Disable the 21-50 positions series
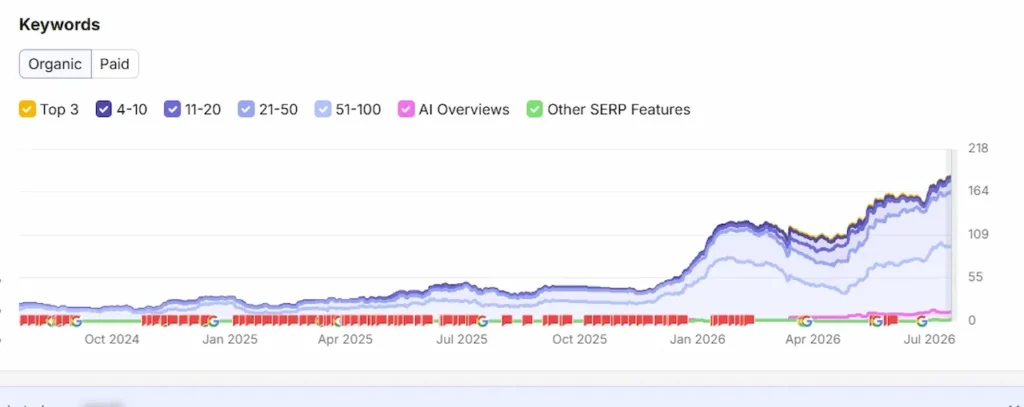The height and width of the screenshot is (407, 1024). coord(246,109)
